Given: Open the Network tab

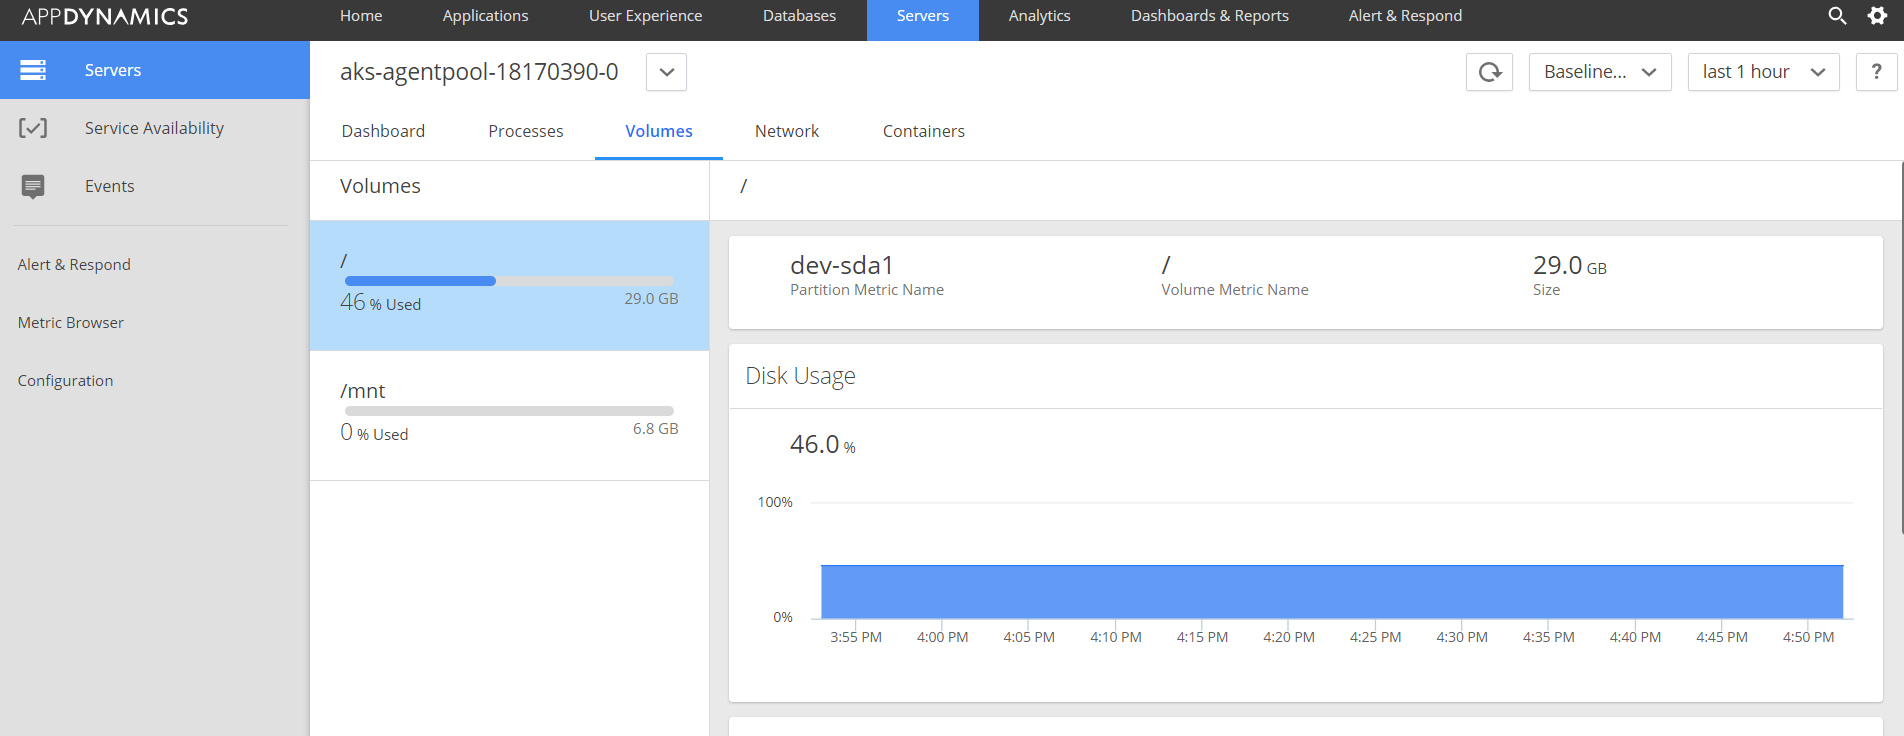Looking at the screenshot, I should 786,131.
